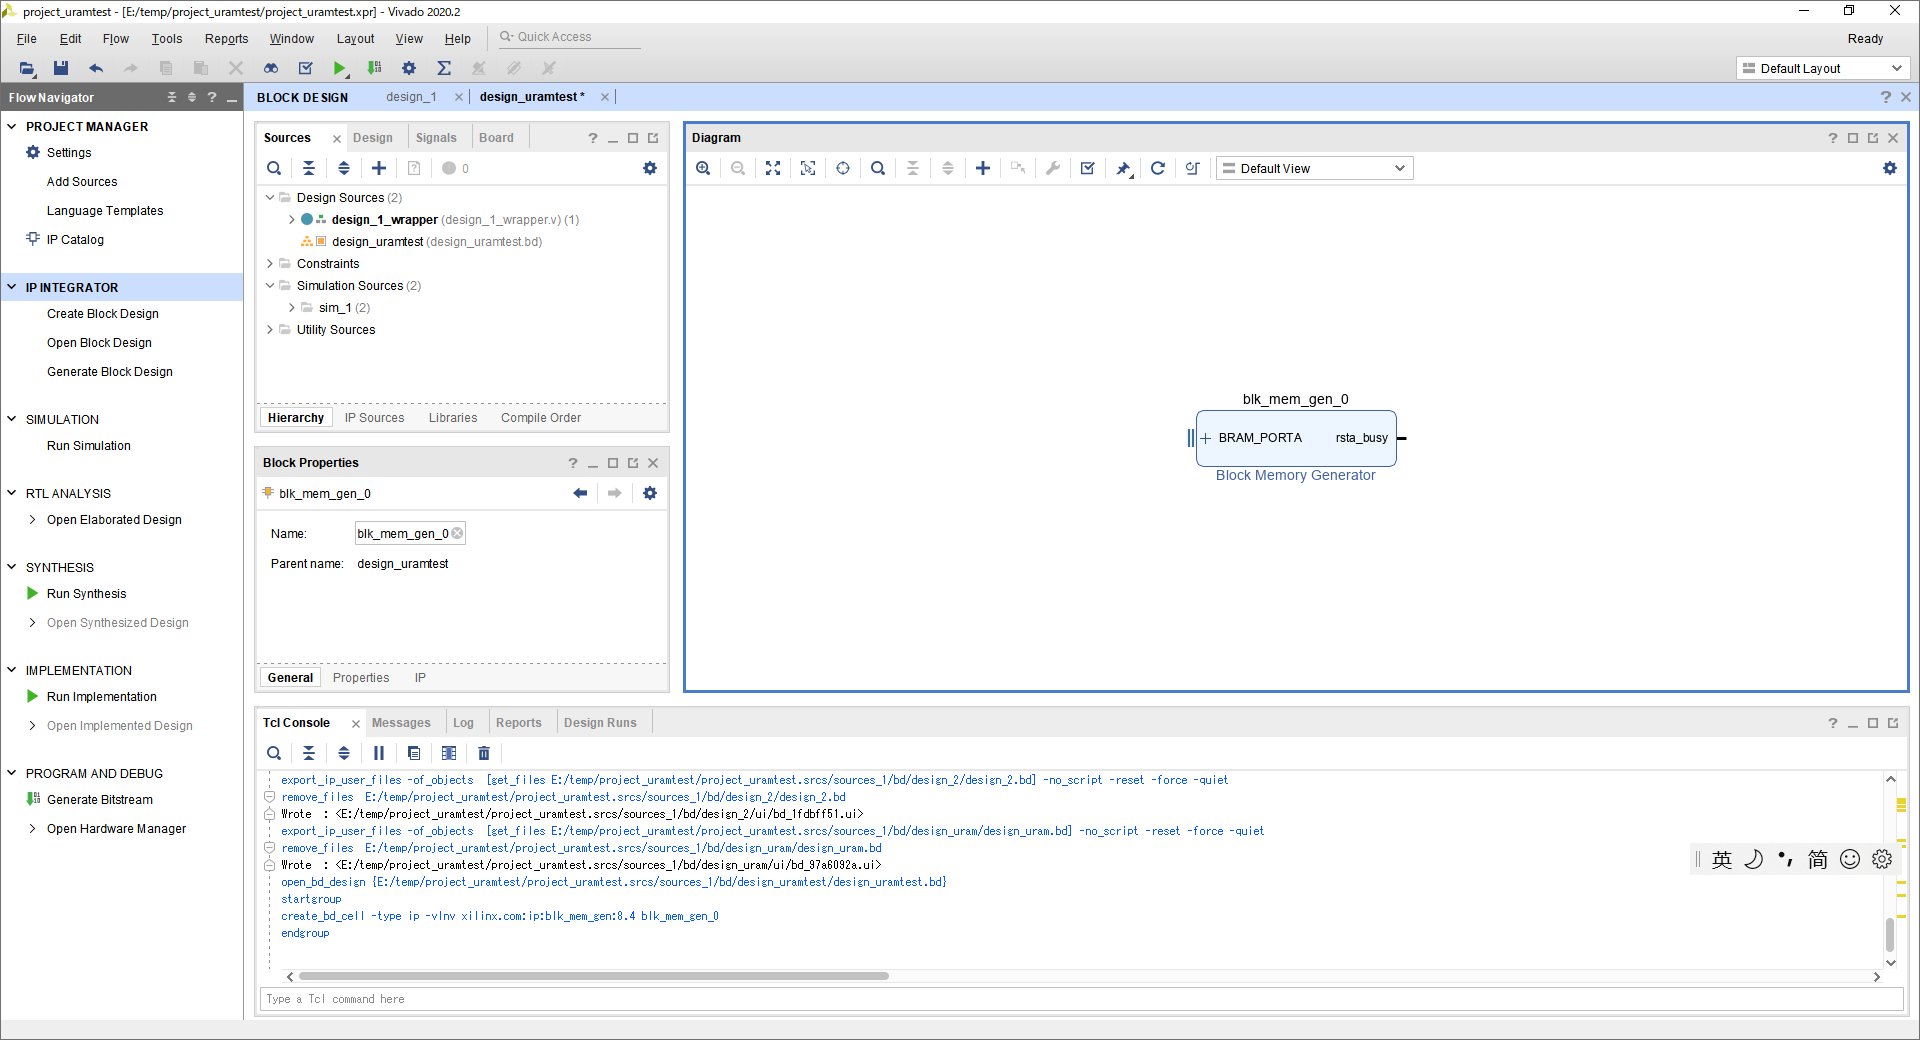Click Create Block Design
Viewport: 1920px width, 1040px height.
pyautogui.click(x=103, y=314)
